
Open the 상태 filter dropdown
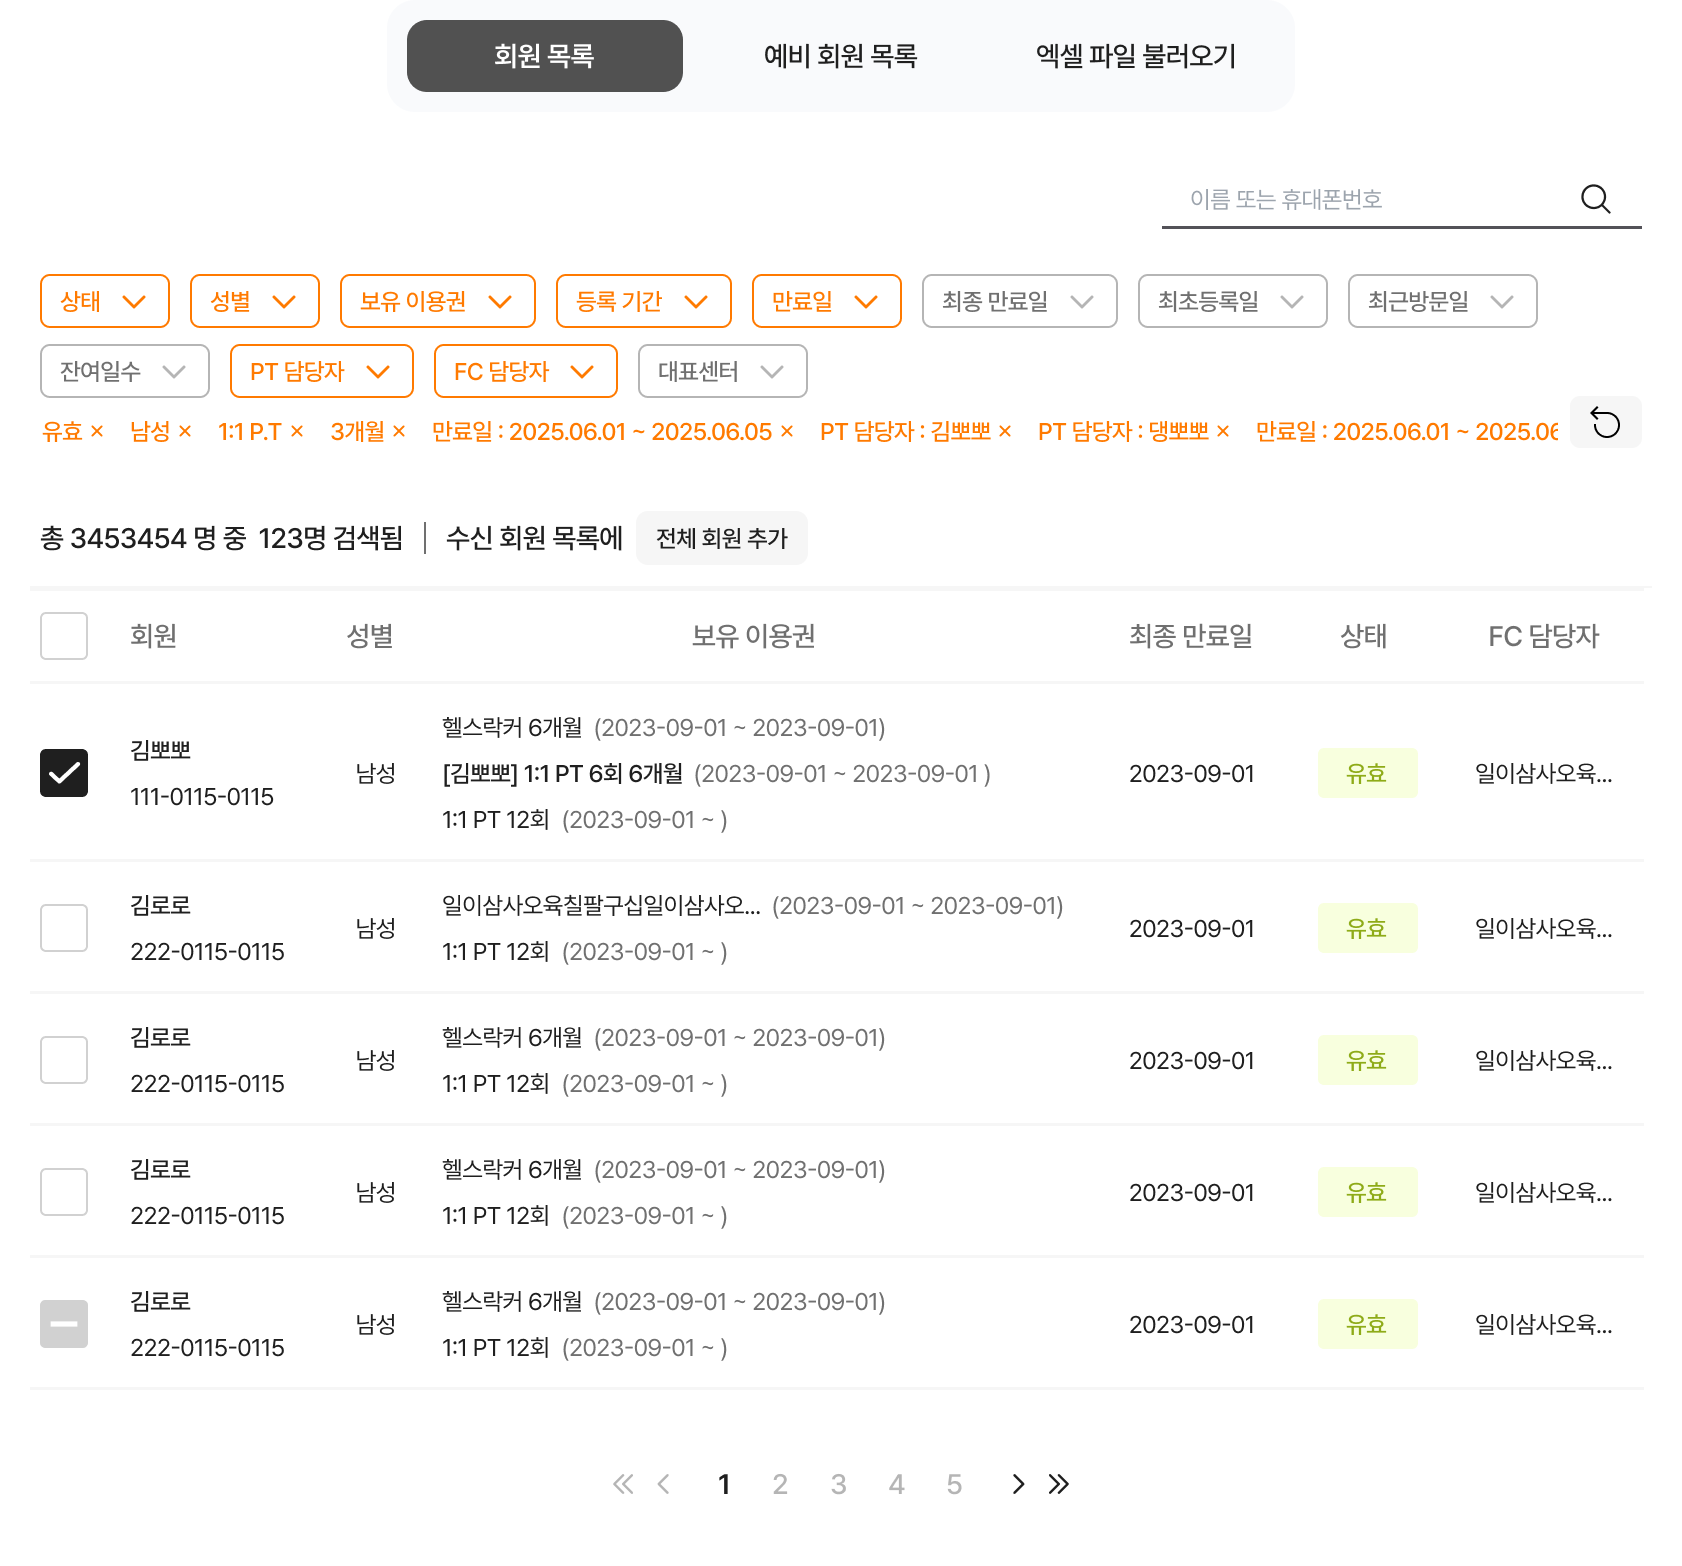[104, 301]
